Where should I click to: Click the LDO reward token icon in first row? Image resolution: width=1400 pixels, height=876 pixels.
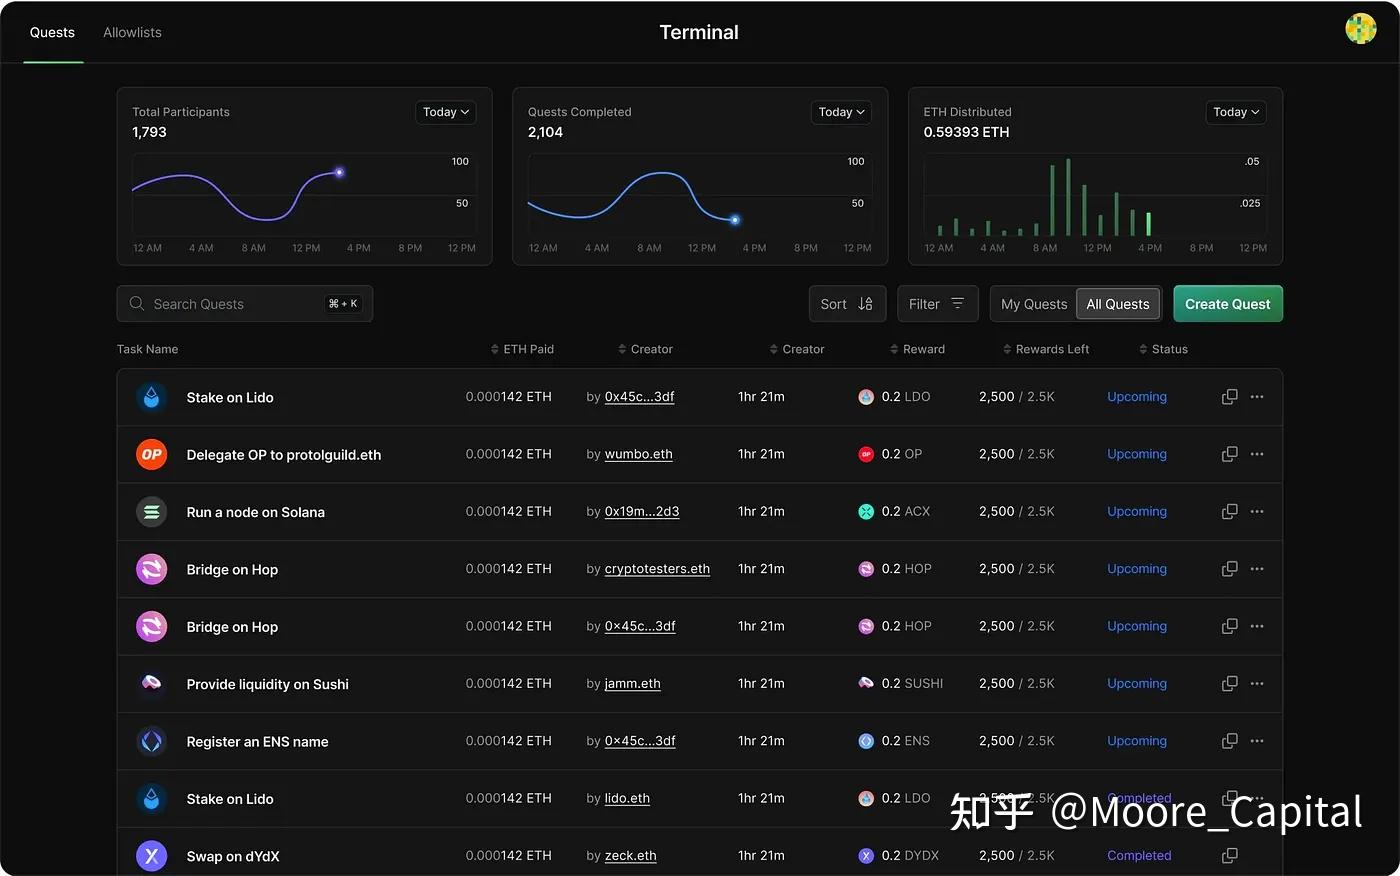pos(866,397)
